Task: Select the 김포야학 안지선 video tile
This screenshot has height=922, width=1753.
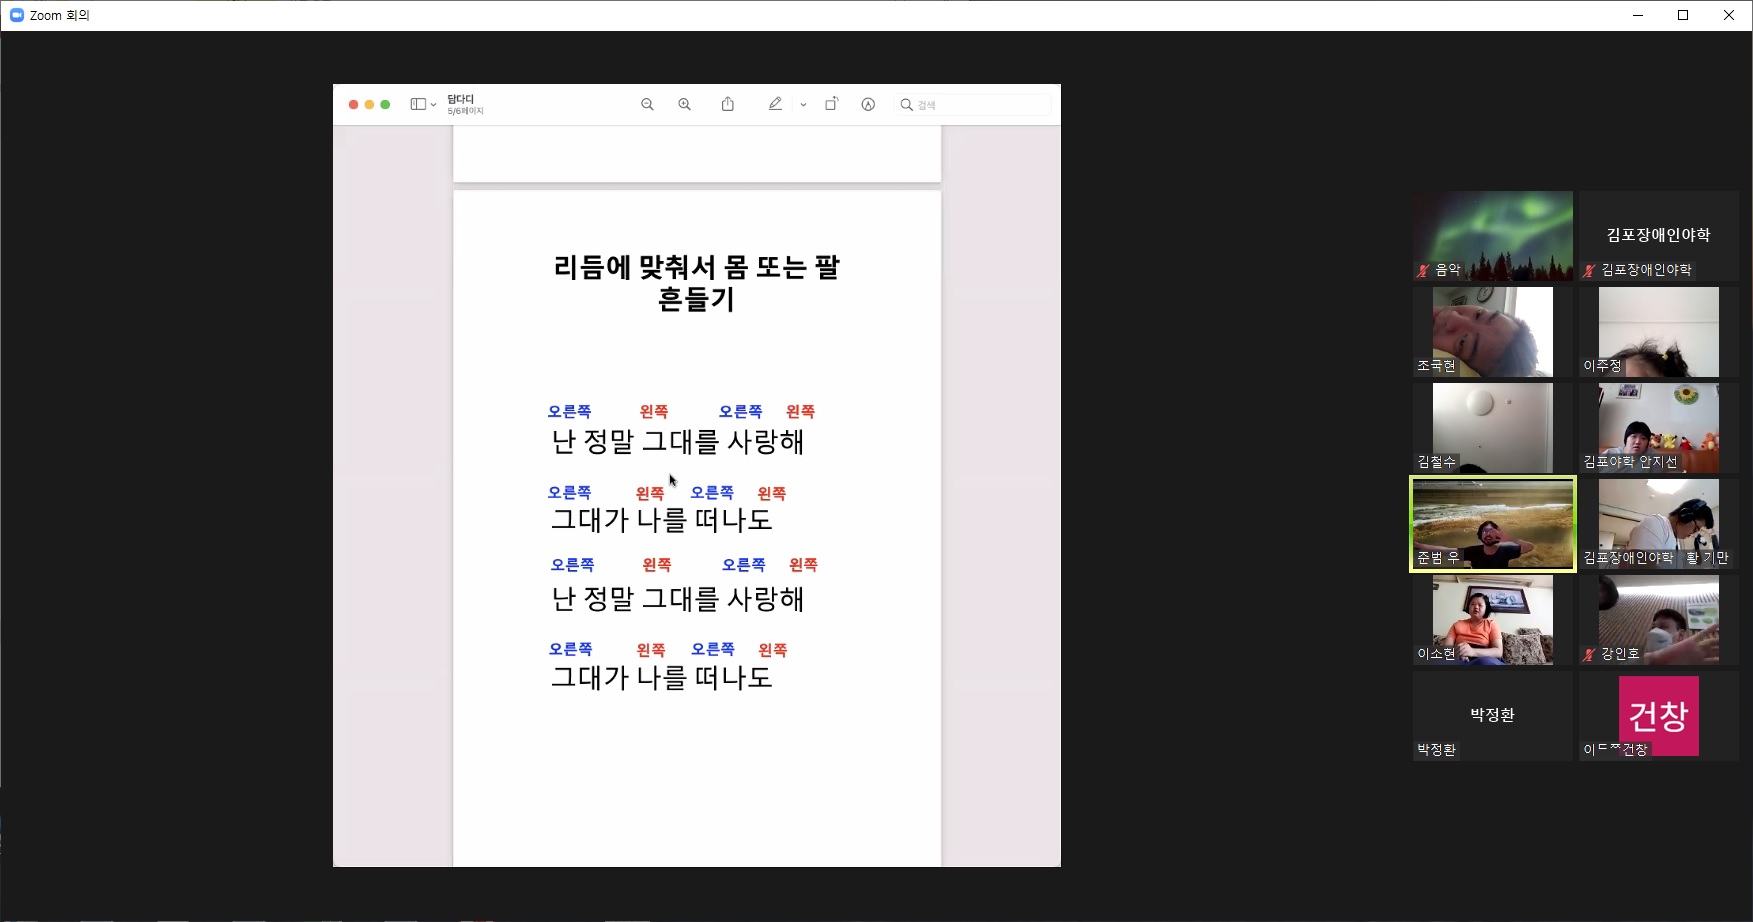Action: click(1659, 428)
